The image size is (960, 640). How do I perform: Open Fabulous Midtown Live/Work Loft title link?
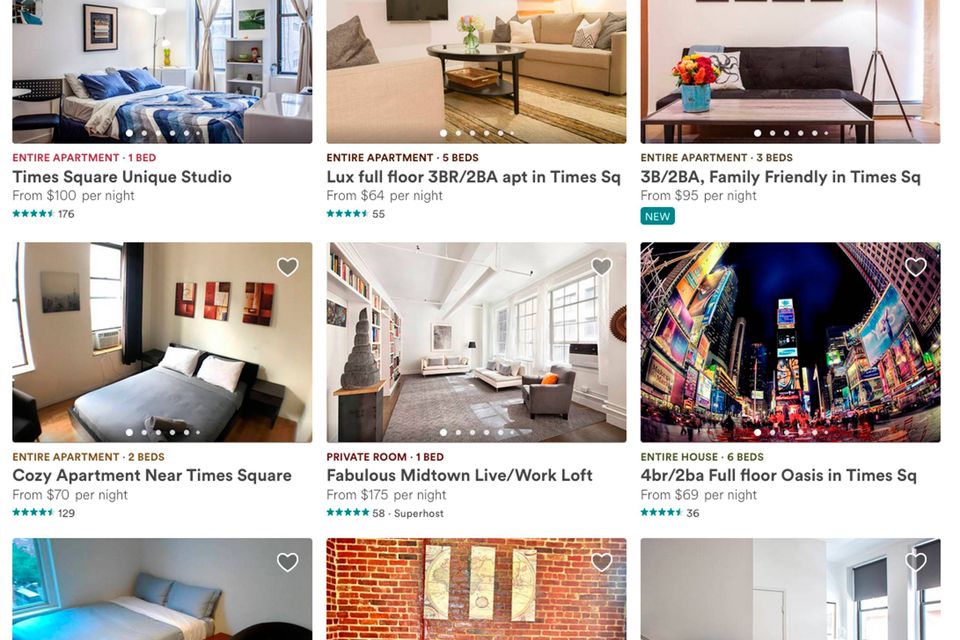coord(459,476)
